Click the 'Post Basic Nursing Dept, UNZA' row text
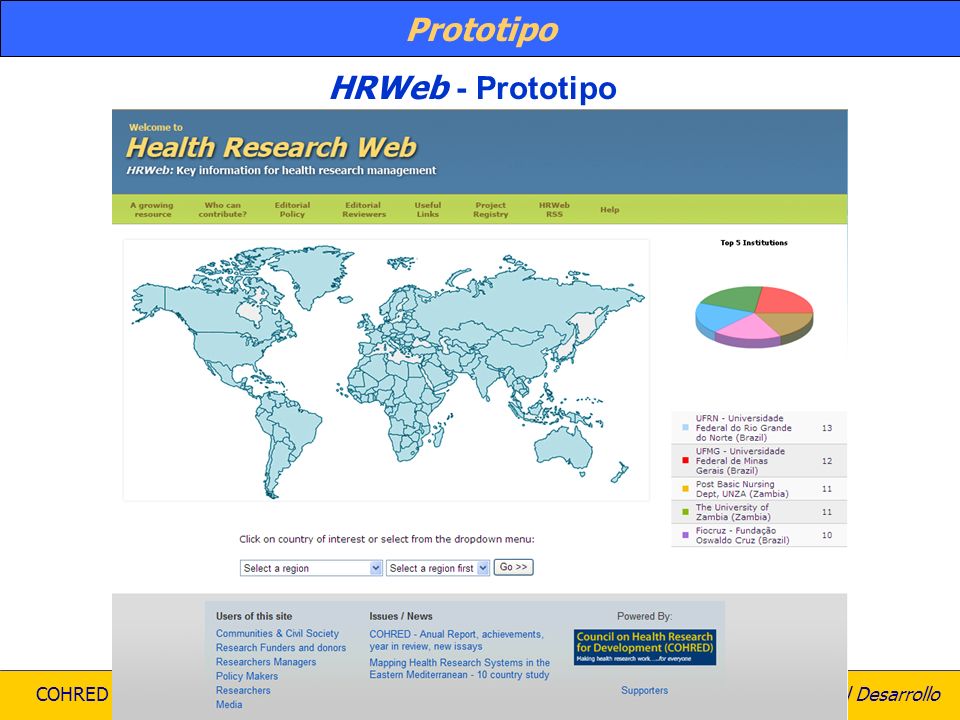Screen dimensions: 960x720 [x=741, y=489]
